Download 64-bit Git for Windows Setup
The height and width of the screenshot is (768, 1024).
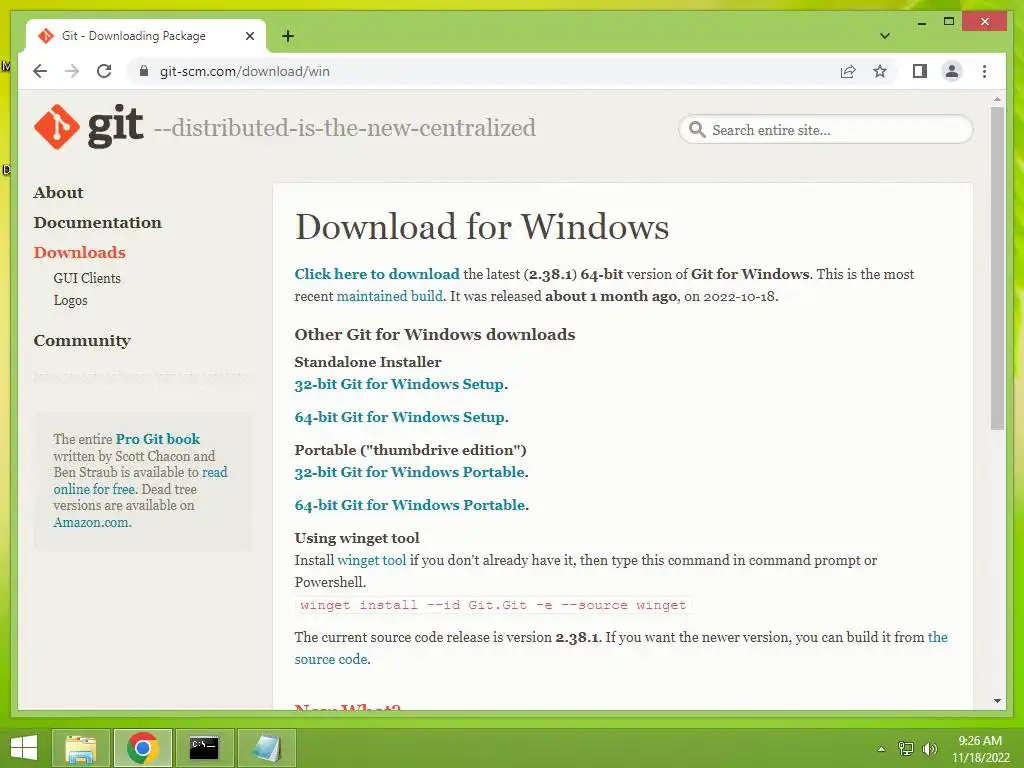click(x=399, y=417)
